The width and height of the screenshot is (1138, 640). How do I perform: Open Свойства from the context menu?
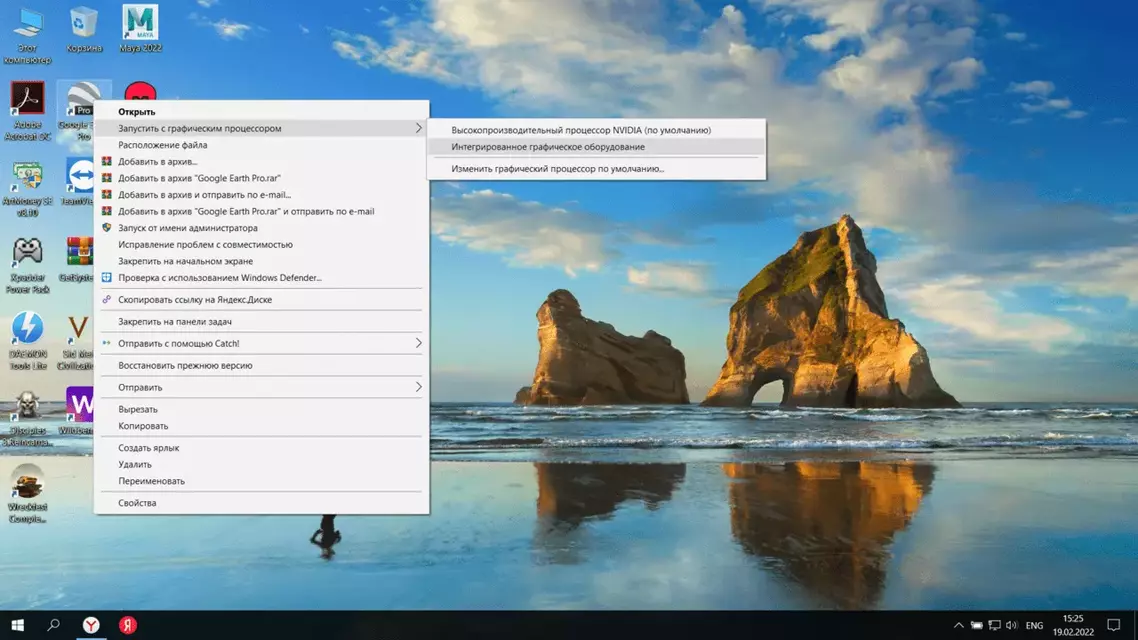tap(261, 503)
